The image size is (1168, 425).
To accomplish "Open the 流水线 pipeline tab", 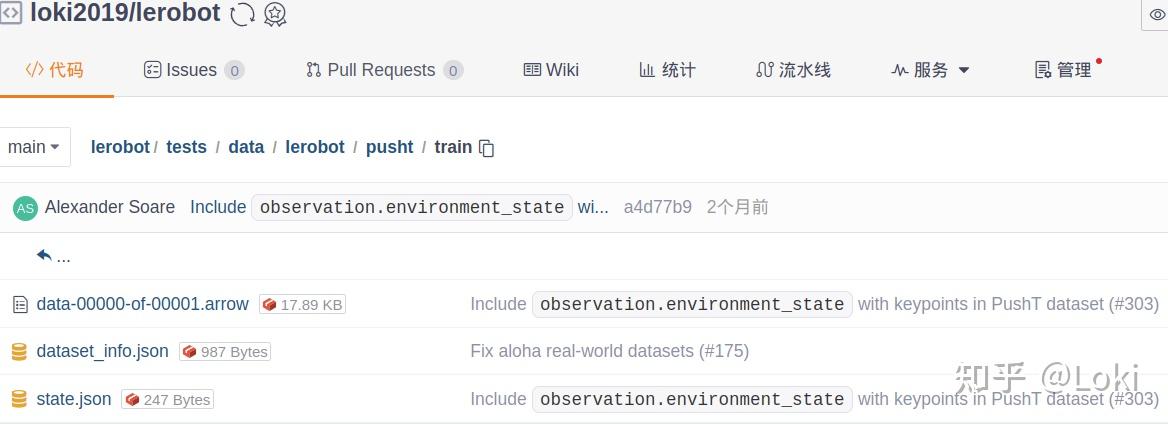I will click(x=793, y=70).
